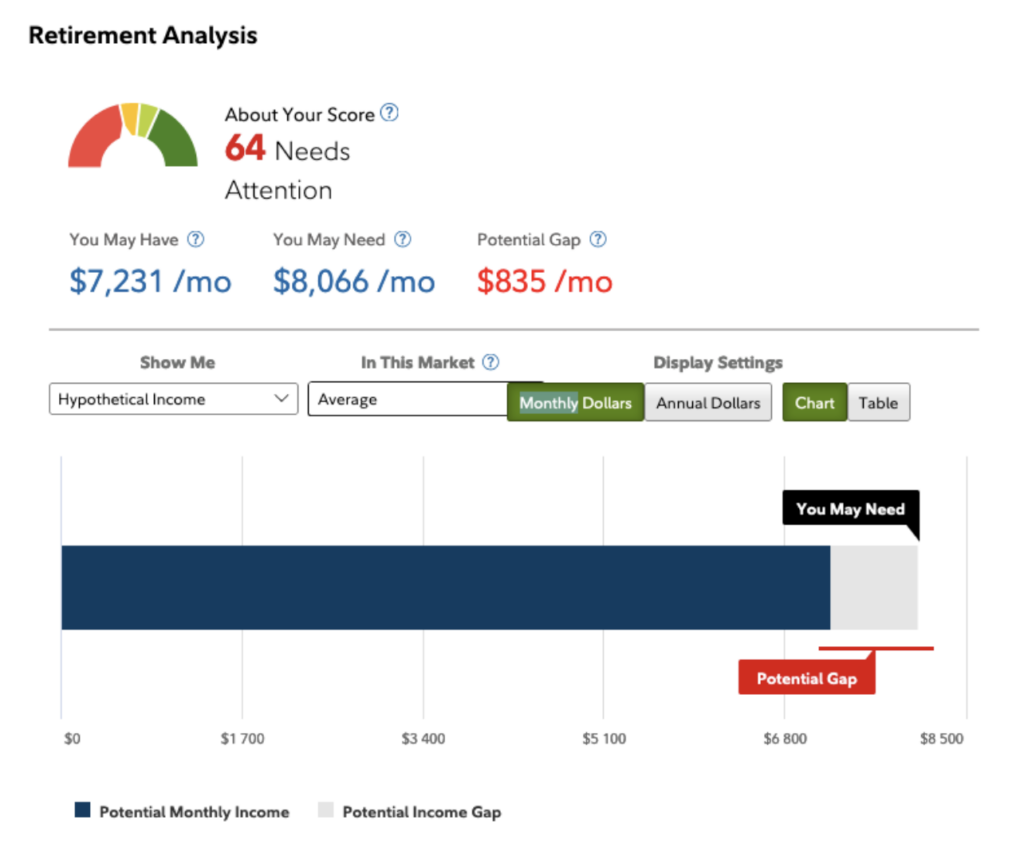
Task: Click the black You May Need callout
Action: (850, 509)
